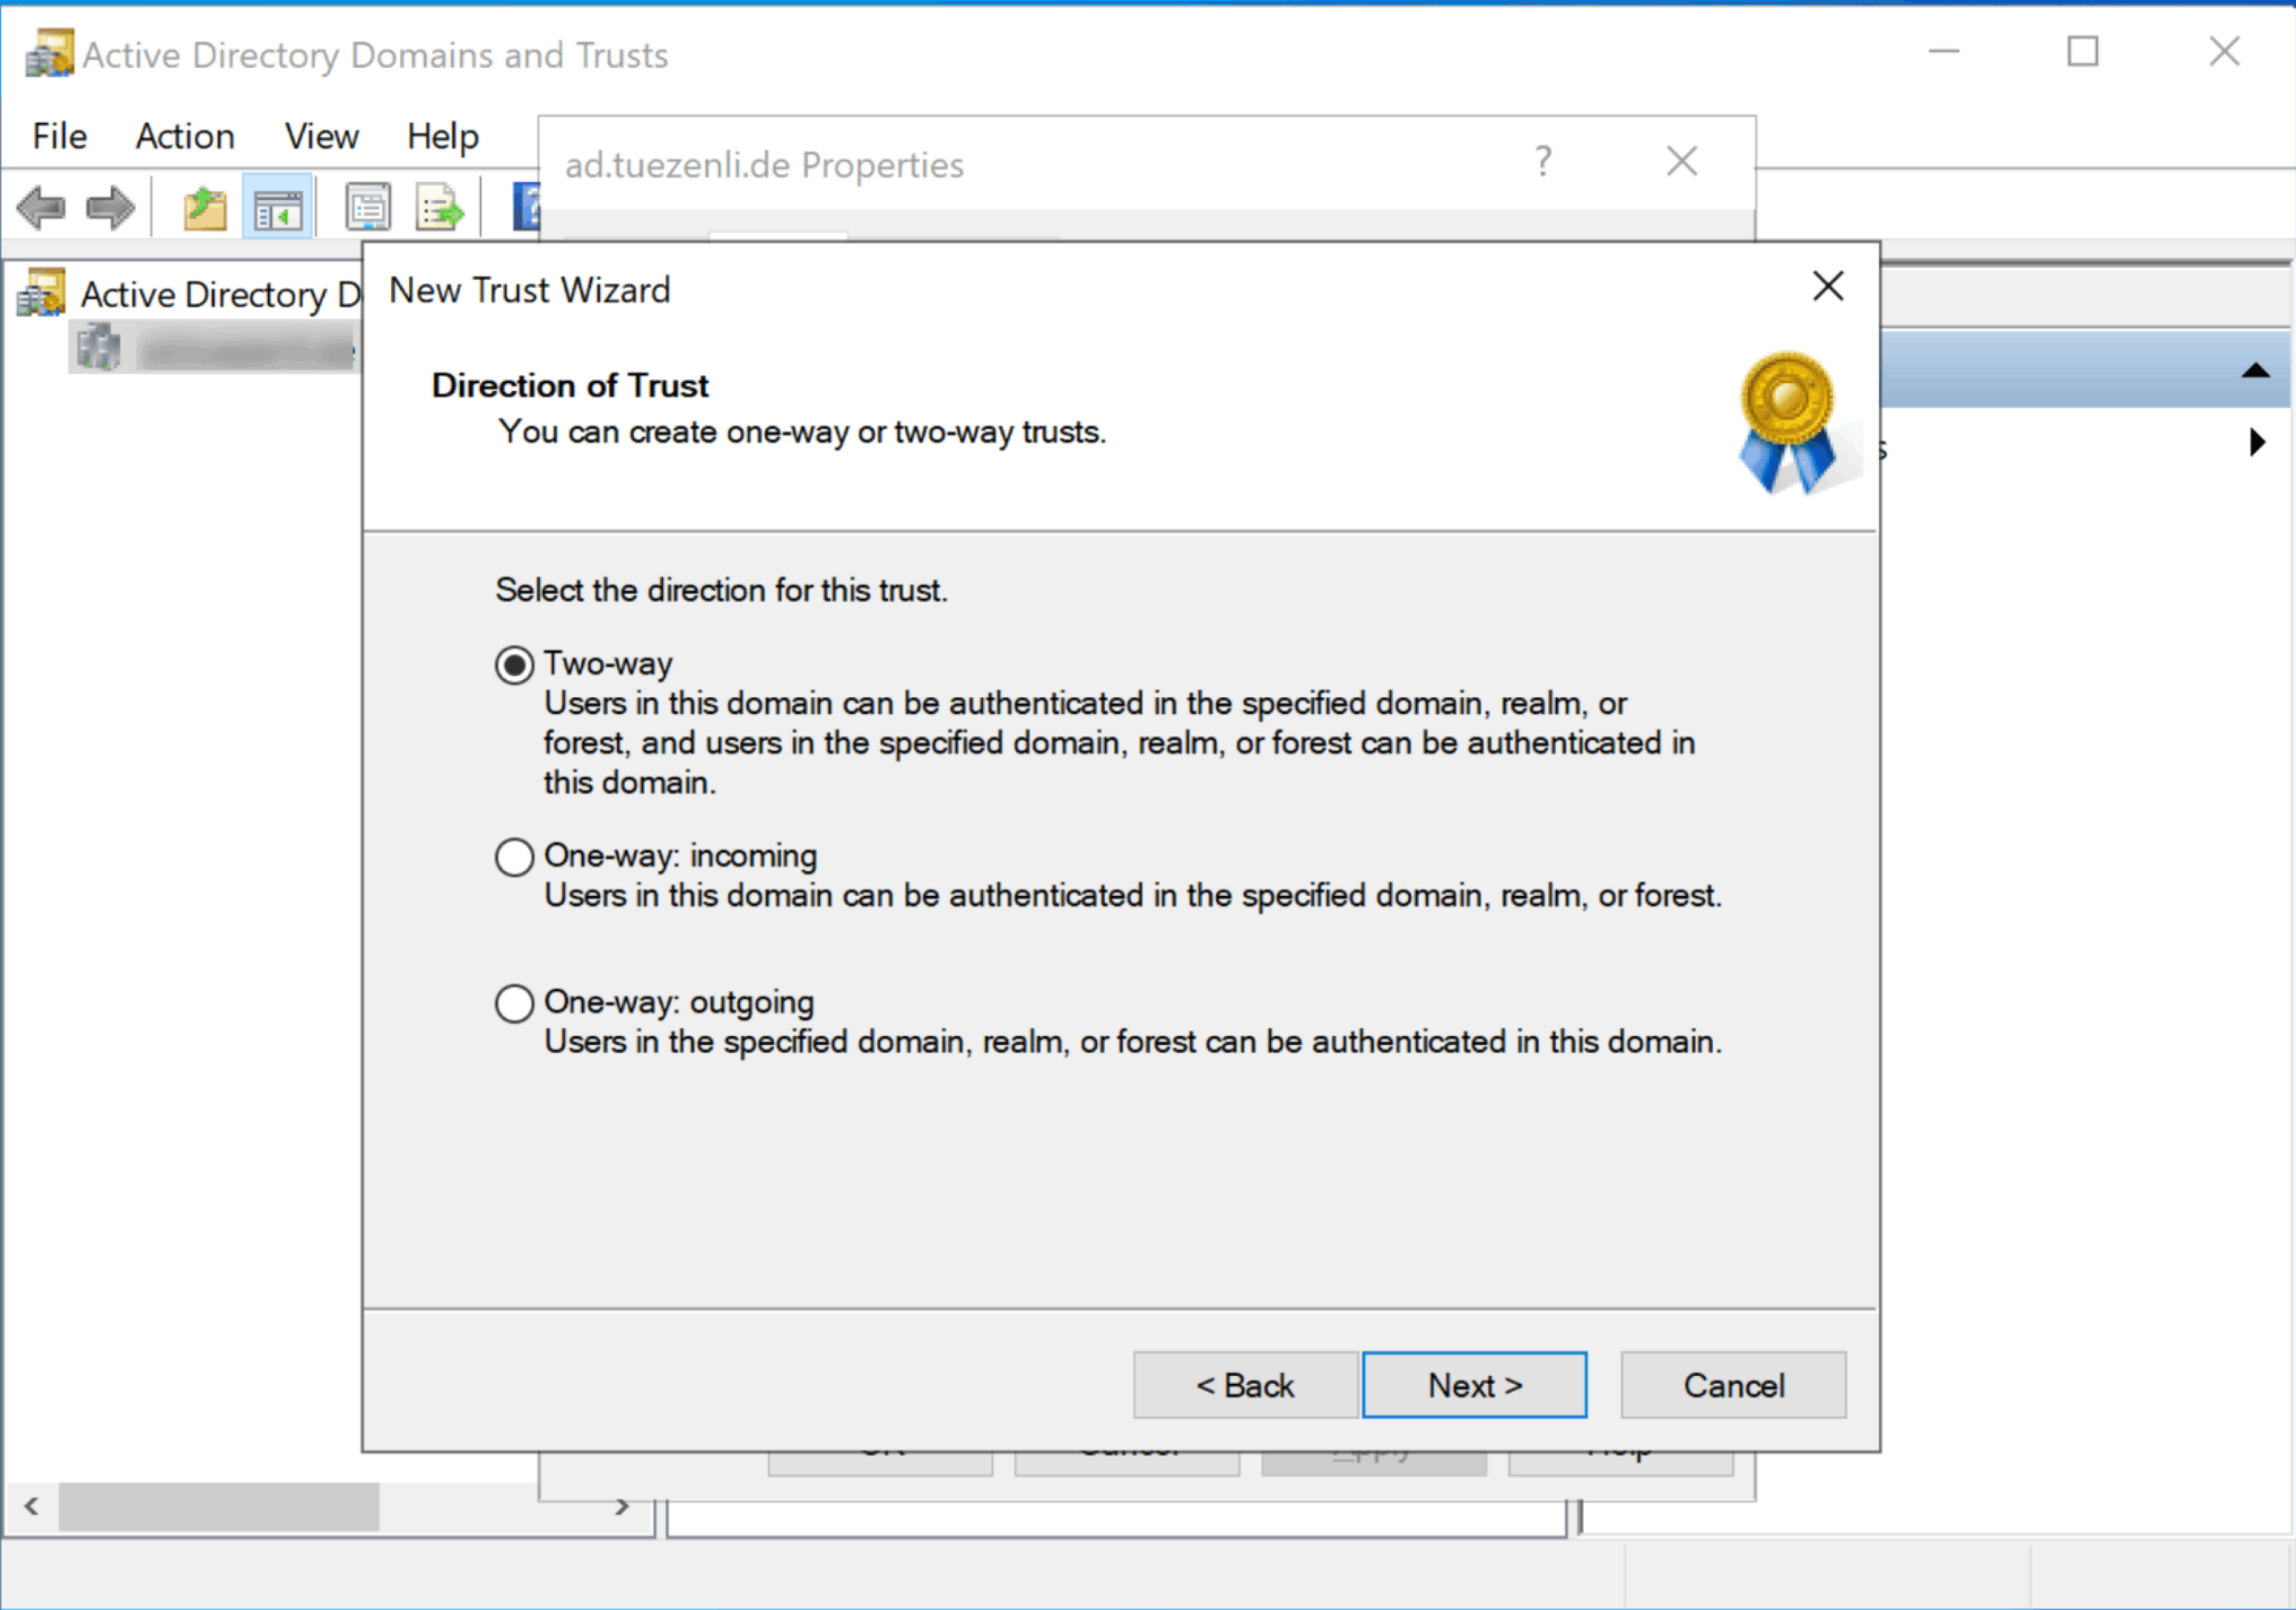Click the Properties toolbar icon

368,209
